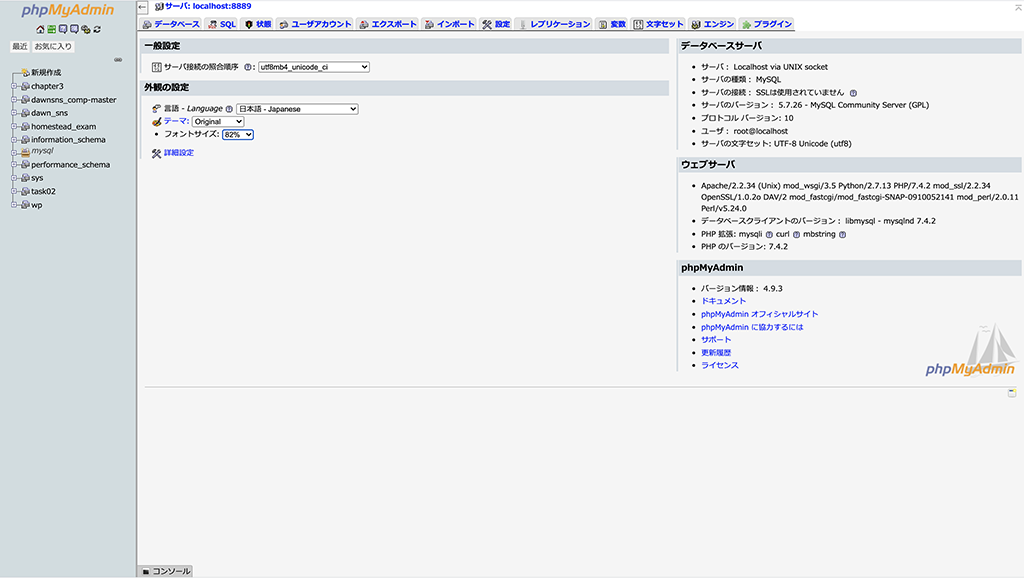The width and height of the screenshot is (1024, 578).
Task: Click the green Log out icon
Action: pos(52,29)
